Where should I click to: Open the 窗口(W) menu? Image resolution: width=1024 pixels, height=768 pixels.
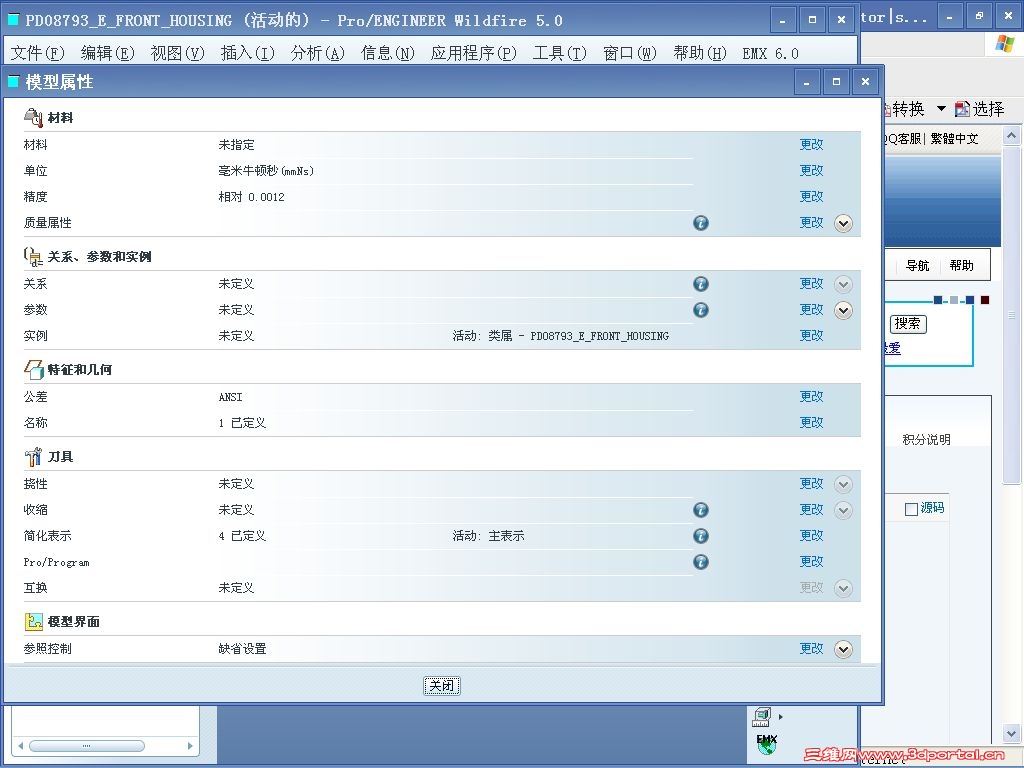tap(630, 53)
